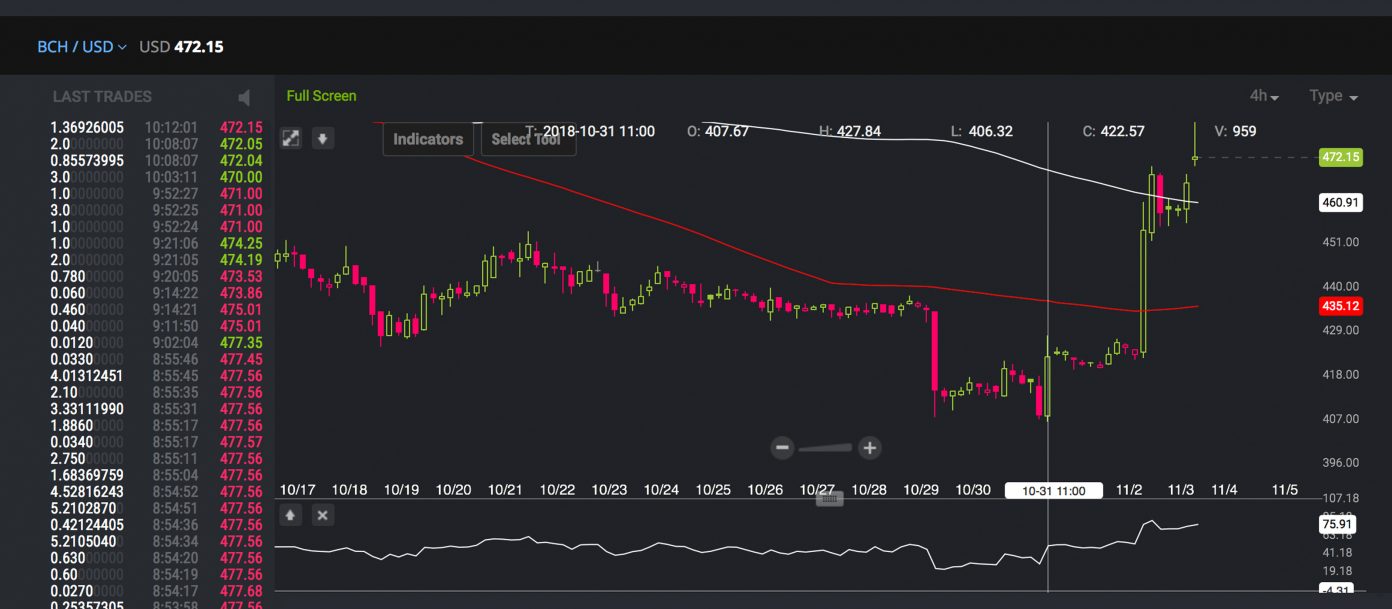This screenshot has height=609, width=1392.
Task: Close the indicator panel with X icon
Action: point(322,515)
